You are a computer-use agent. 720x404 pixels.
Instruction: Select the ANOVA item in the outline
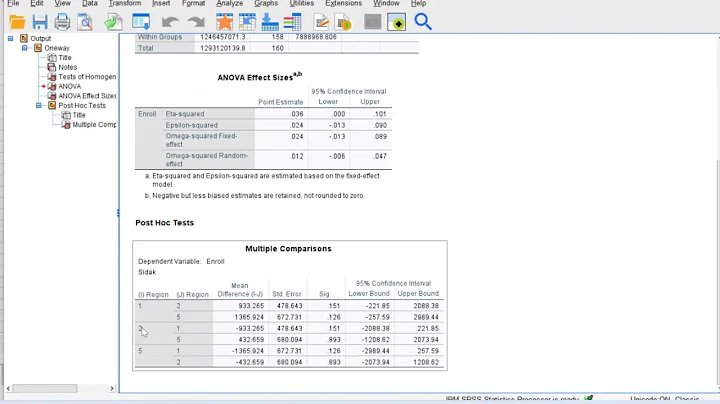[70, 86]
